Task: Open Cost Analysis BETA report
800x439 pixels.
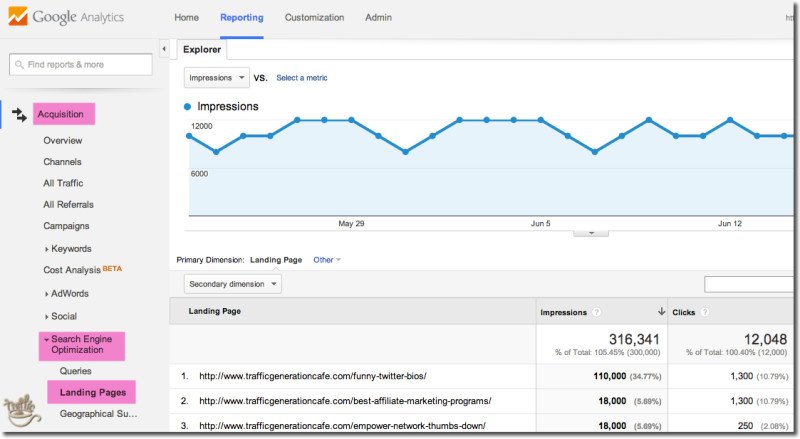Action: tap(83, 270)
